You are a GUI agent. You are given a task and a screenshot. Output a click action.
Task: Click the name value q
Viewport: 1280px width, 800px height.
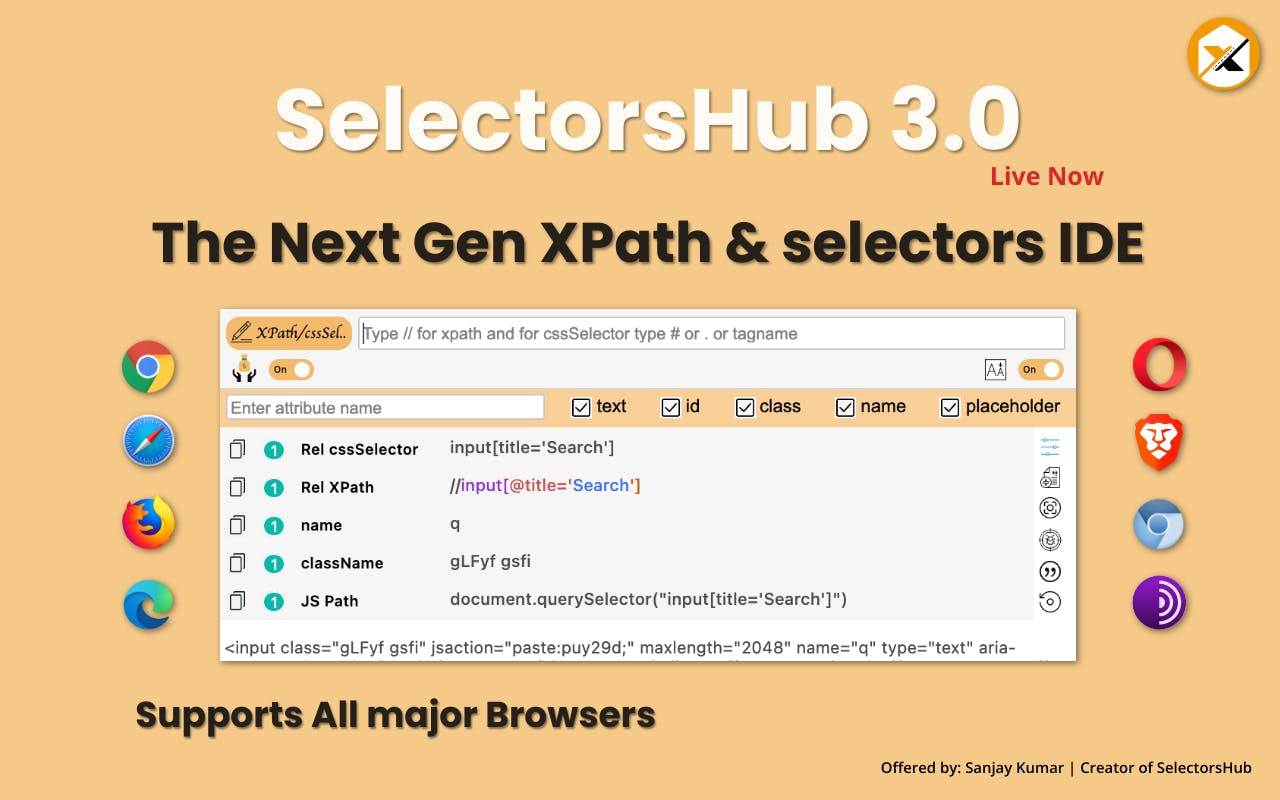click(x=455, y=524)
